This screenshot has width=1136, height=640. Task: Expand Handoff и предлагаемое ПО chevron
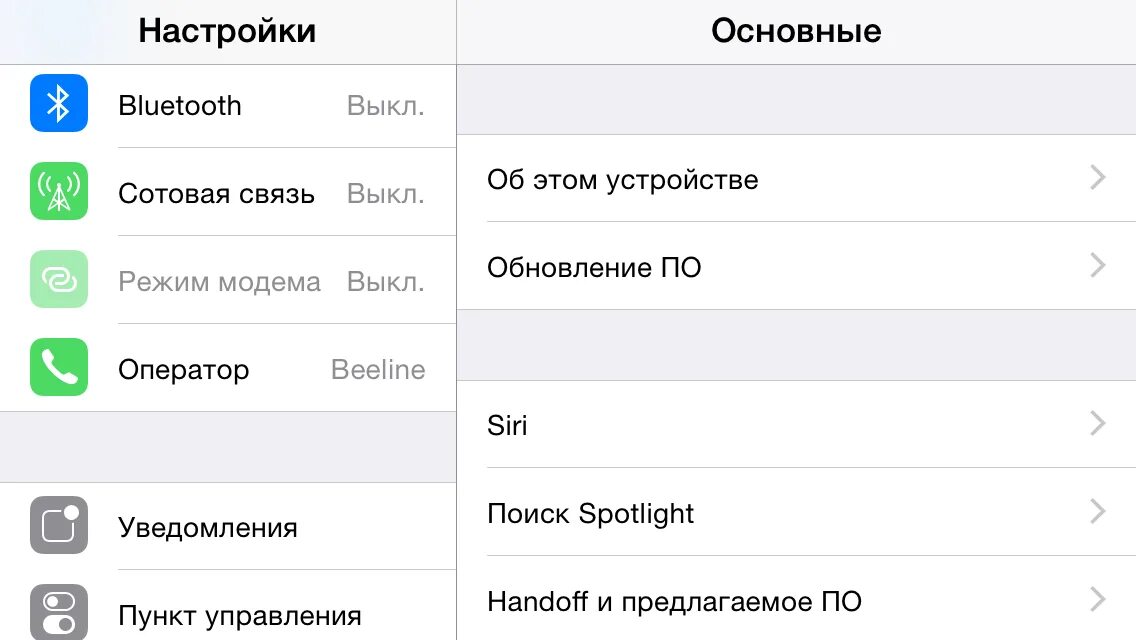[1098, 600]
